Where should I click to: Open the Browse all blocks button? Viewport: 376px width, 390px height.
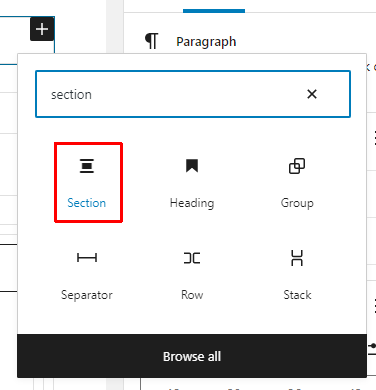[x=192, y=356]
